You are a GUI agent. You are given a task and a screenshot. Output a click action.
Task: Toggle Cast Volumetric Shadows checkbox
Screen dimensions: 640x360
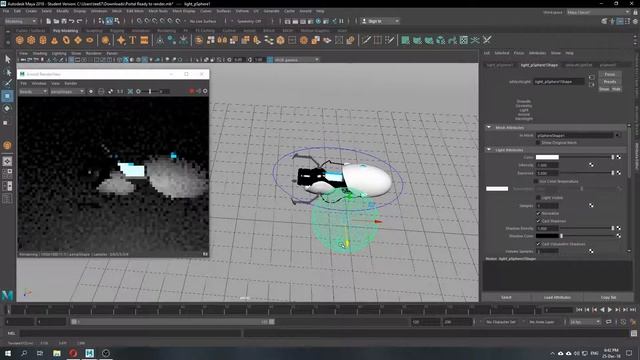pyautogui.click(x=538, y=244)
